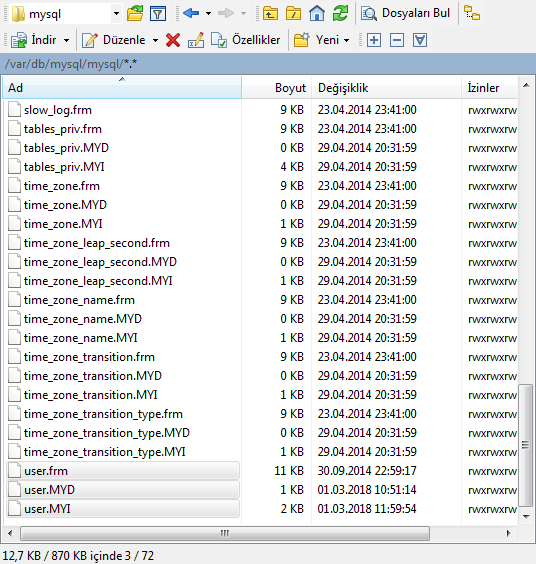Go to the parent directory folder icon
Viewport: 536px width, 564px height.
coord(270,13)
